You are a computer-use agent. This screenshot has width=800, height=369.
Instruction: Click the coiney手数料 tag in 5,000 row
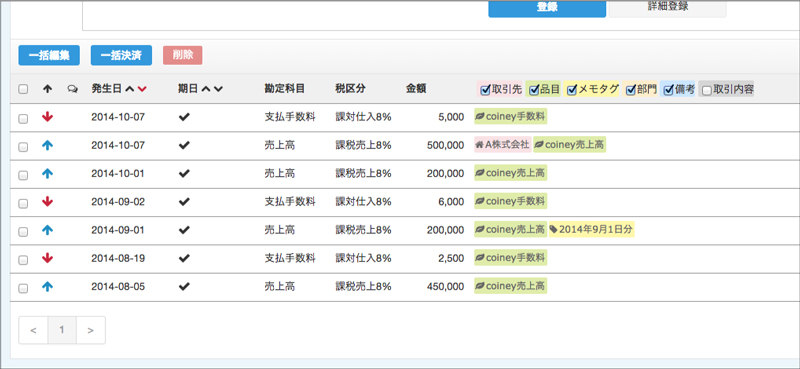(x=510, y=116)
